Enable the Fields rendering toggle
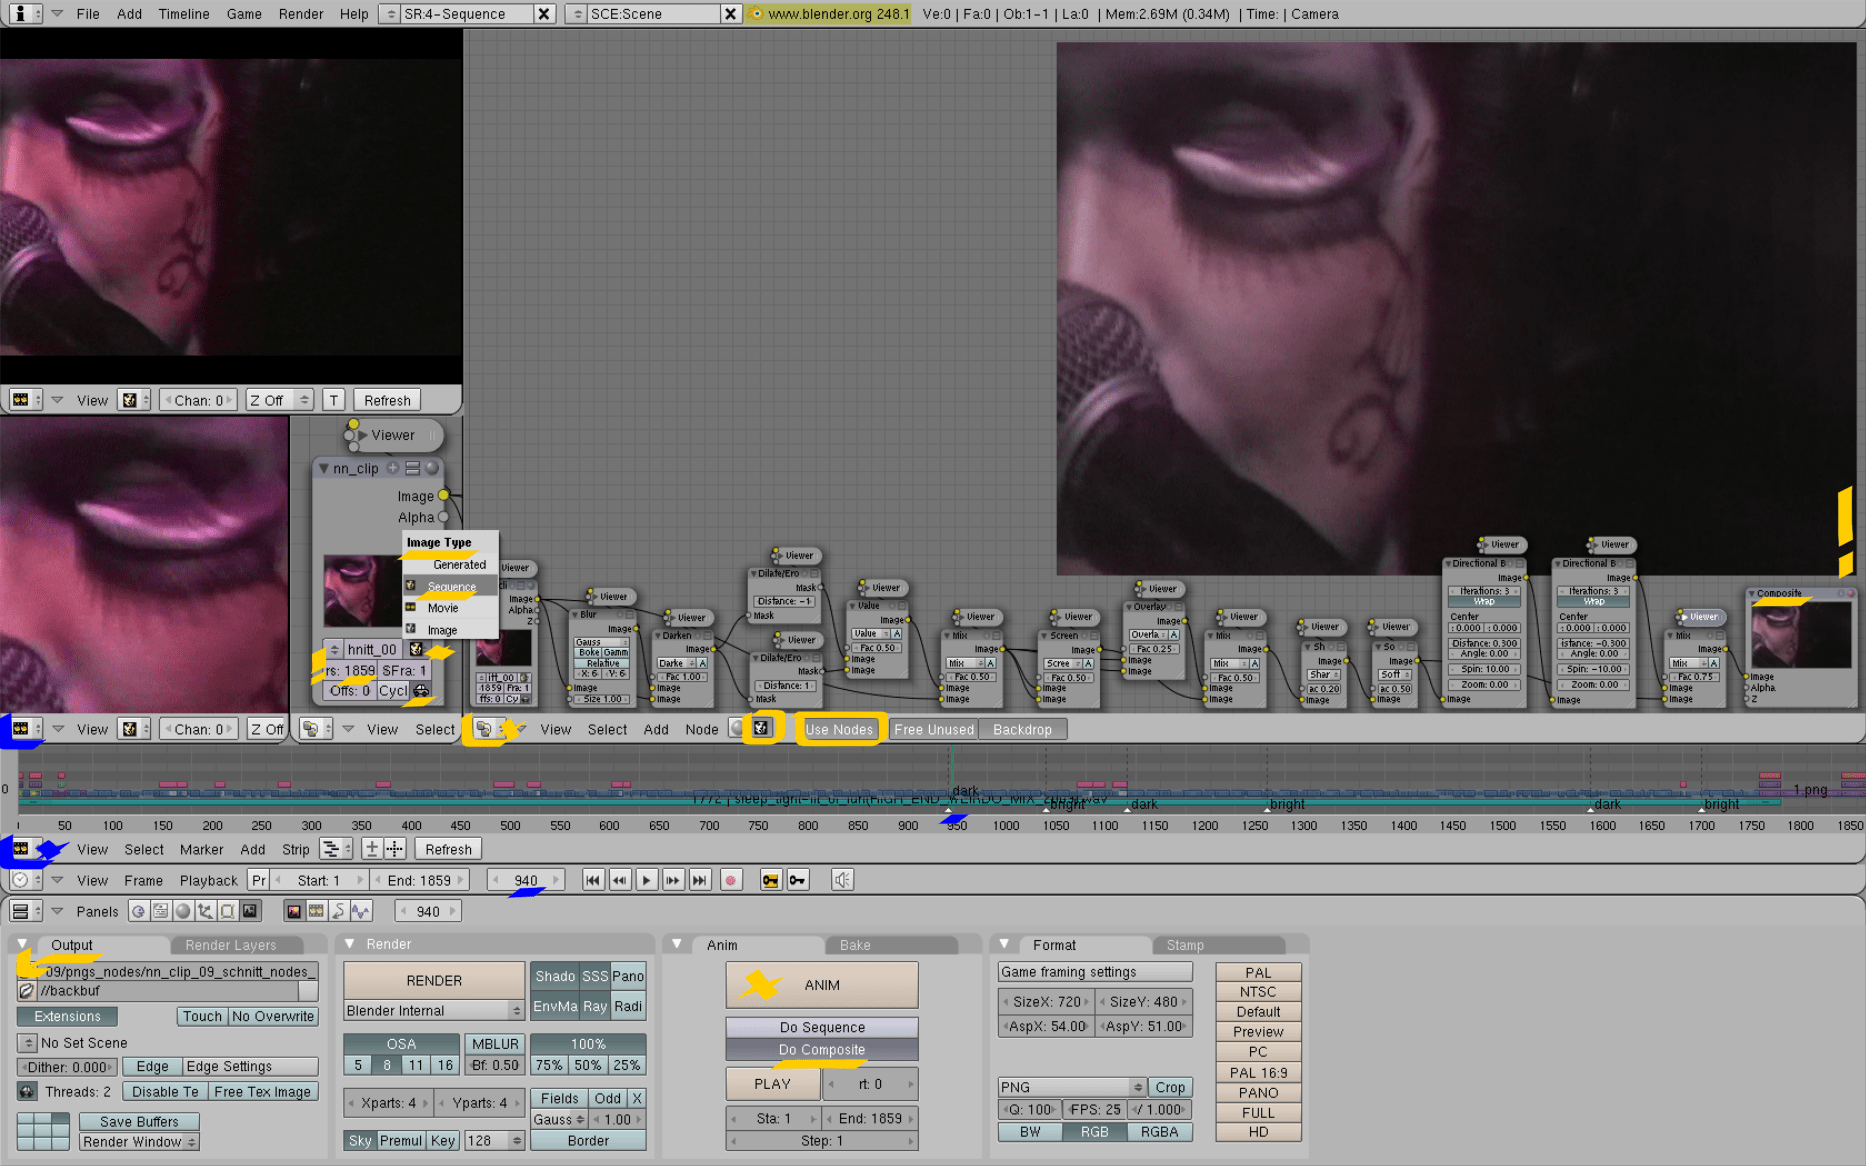 coord(560,1098)
